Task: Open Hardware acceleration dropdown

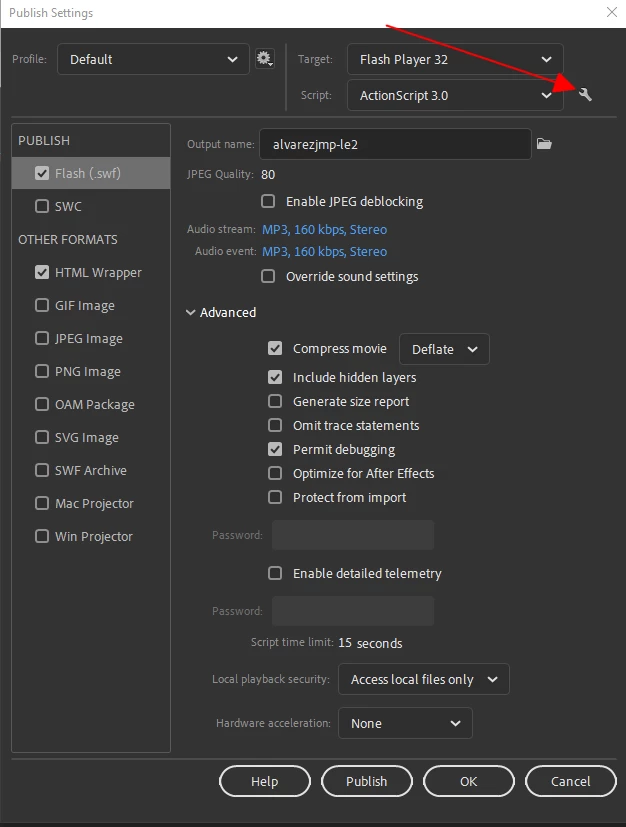Action: click(x=405, y=723)
